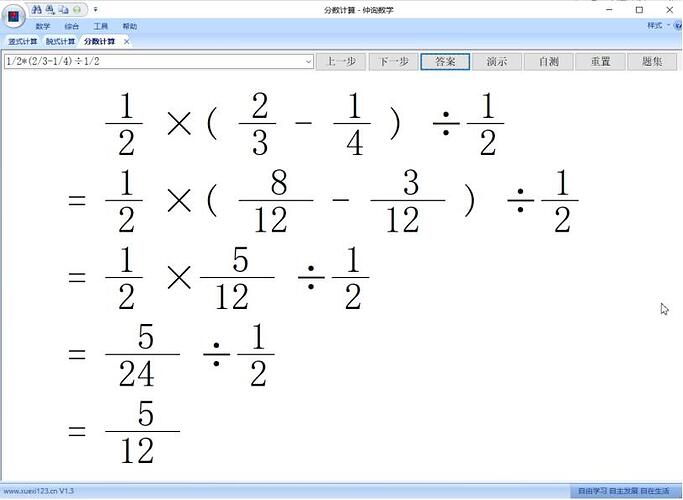Click the 答案 answer button
Image resolution: width=683 pixels, height=500 pixels.
click(445, 61)
